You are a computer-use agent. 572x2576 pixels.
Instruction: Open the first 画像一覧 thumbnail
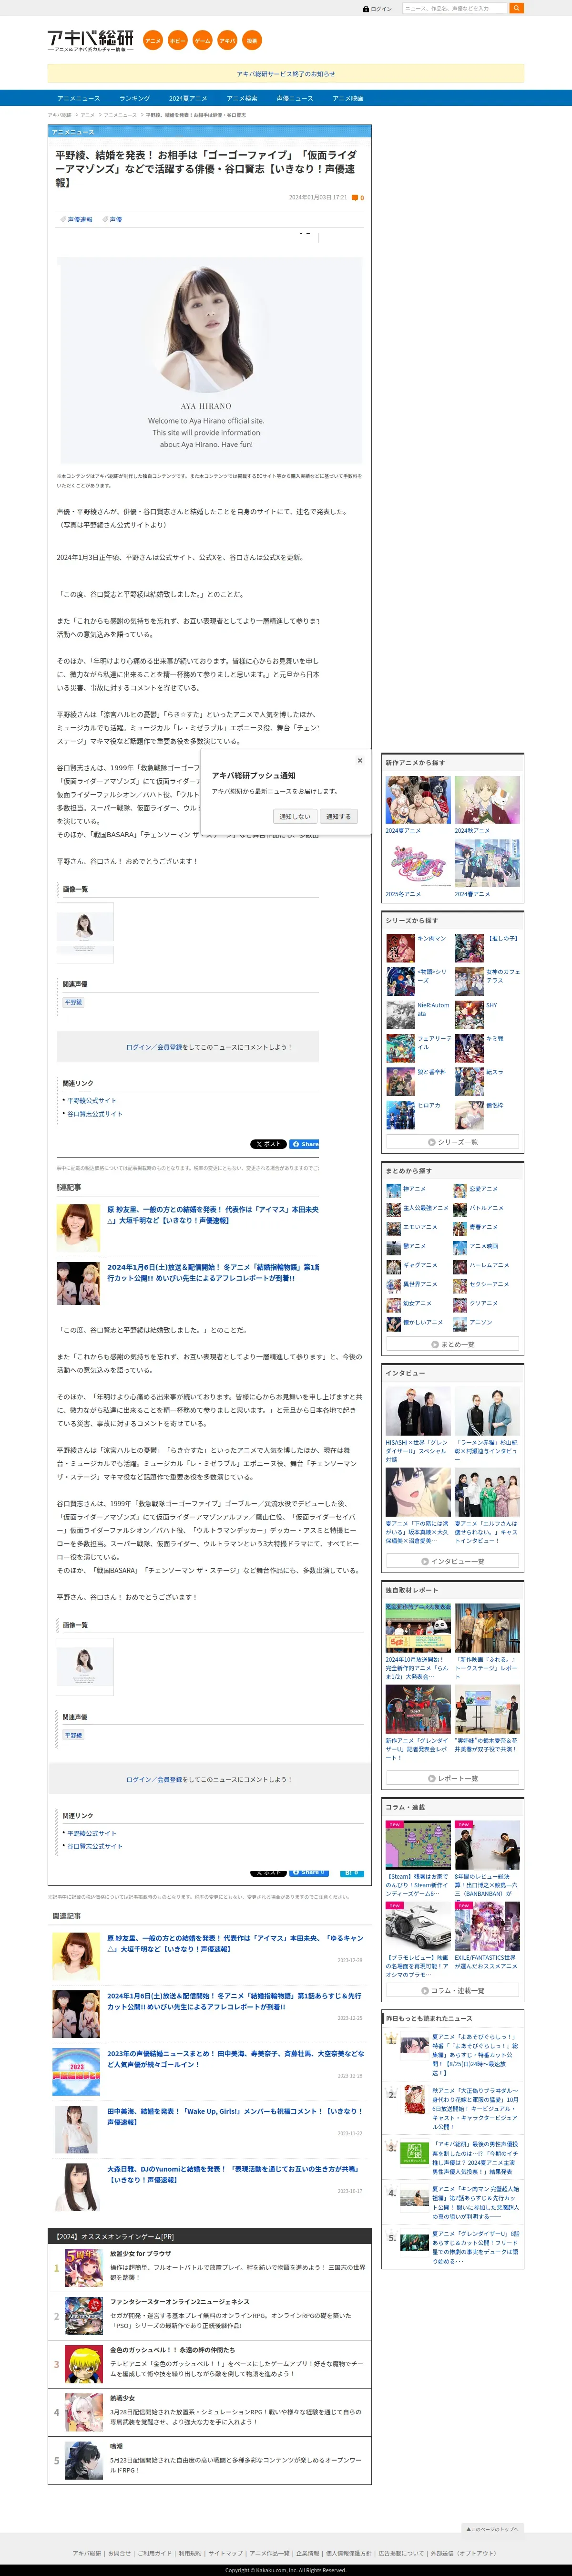85,932
